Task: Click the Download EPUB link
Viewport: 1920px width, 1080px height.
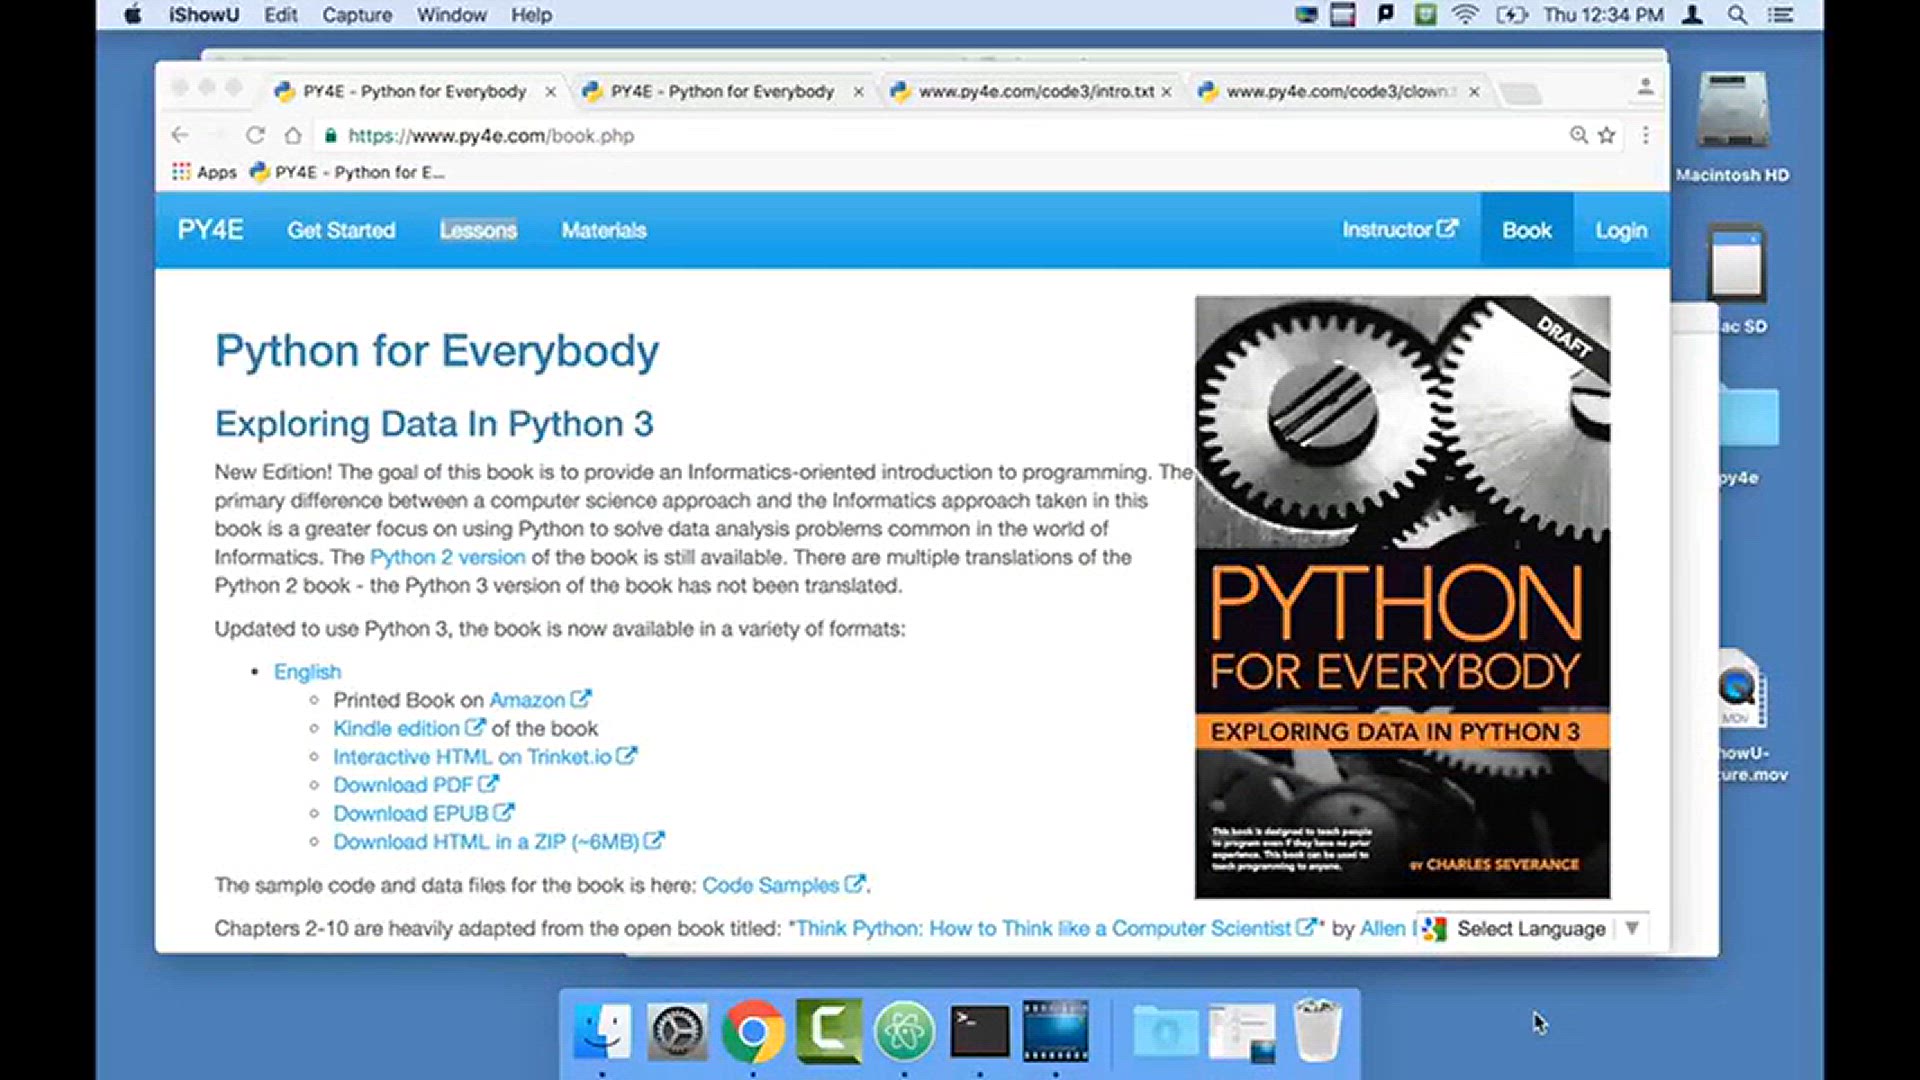Action: 424,814
